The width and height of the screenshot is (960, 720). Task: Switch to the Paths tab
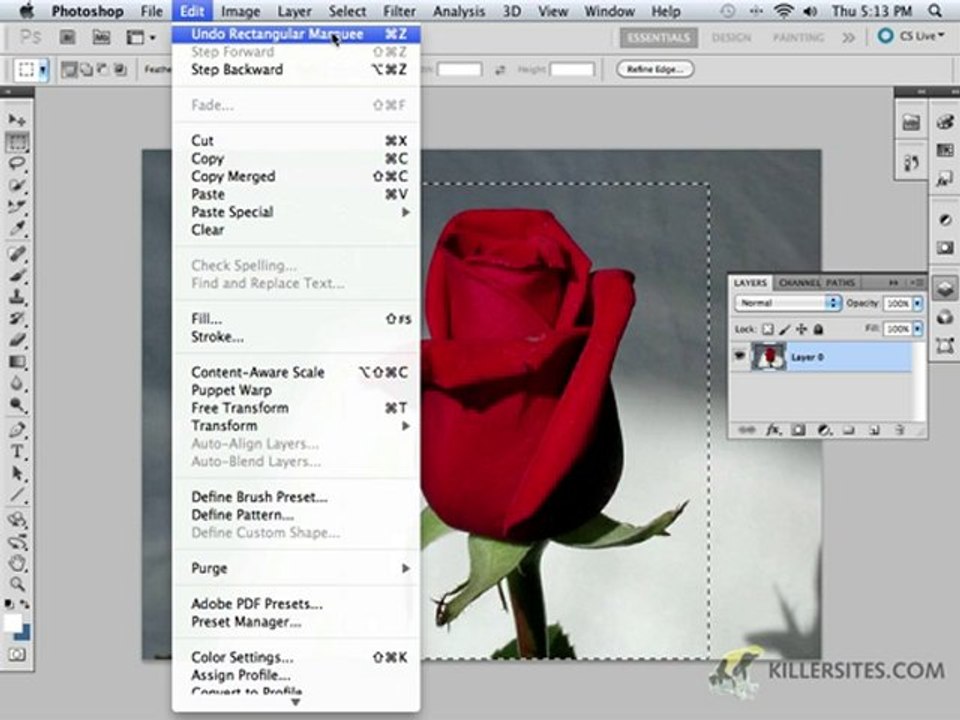click(x=841, y=282)
